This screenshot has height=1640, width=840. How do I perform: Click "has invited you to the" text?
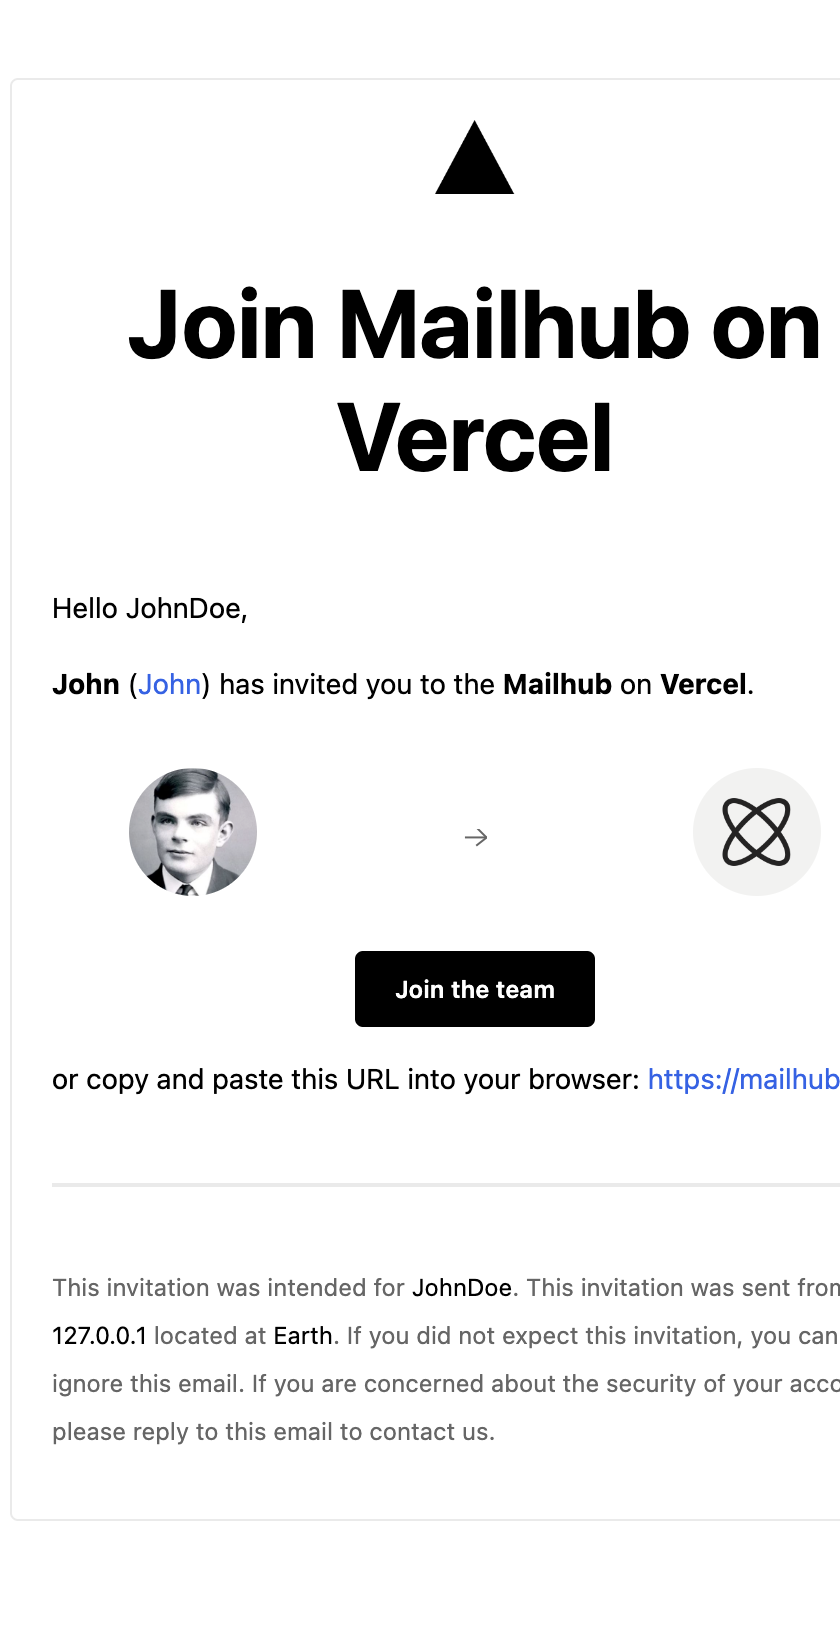point(357,684)
